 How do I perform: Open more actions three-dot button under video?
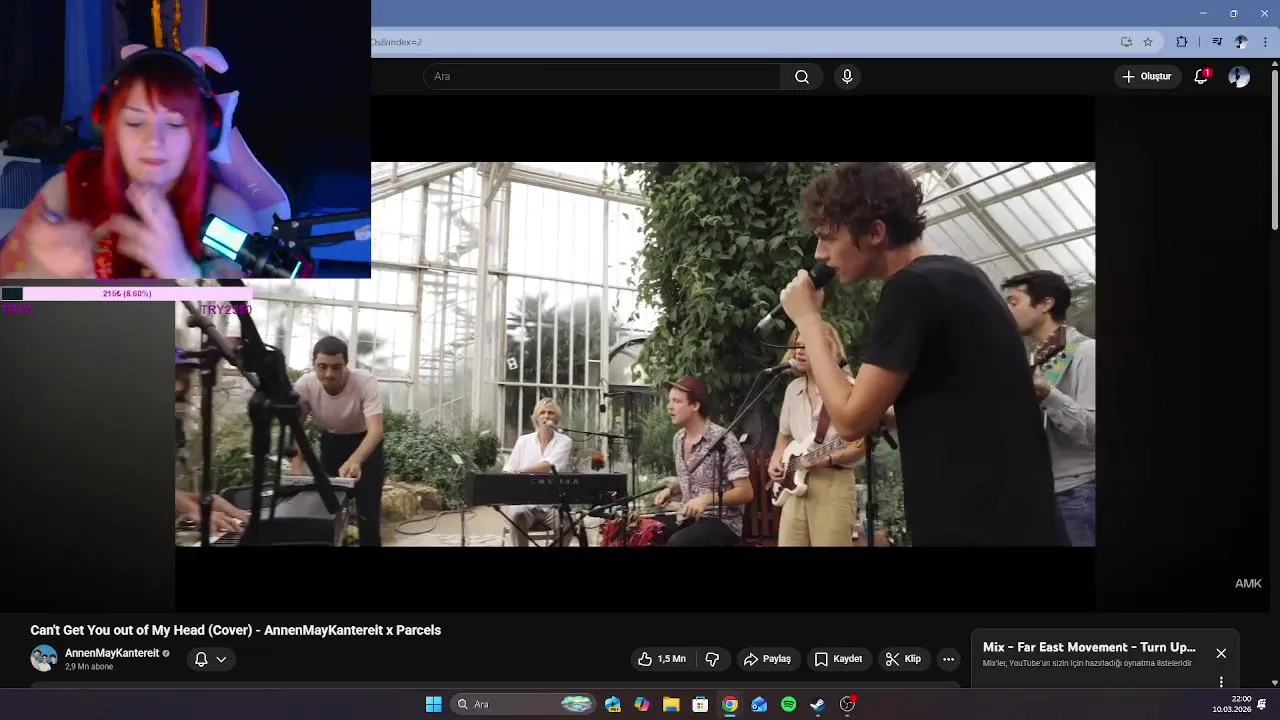(948, 659)
